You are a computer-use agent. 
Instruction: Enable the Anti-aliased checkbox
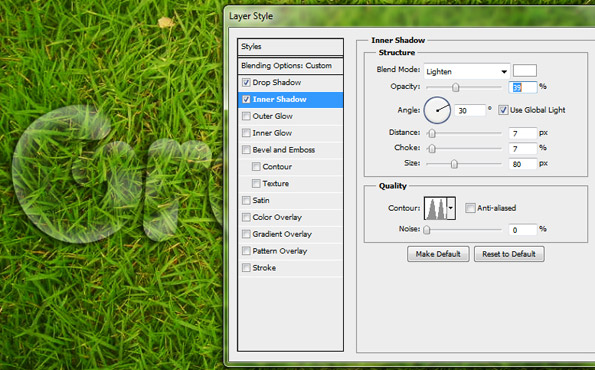(x=470, y=208)
